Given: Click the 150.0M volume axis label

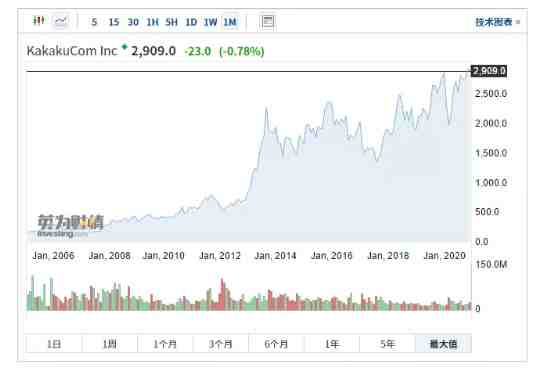Looking at the screenshot, I should click(x=491, y=265).
